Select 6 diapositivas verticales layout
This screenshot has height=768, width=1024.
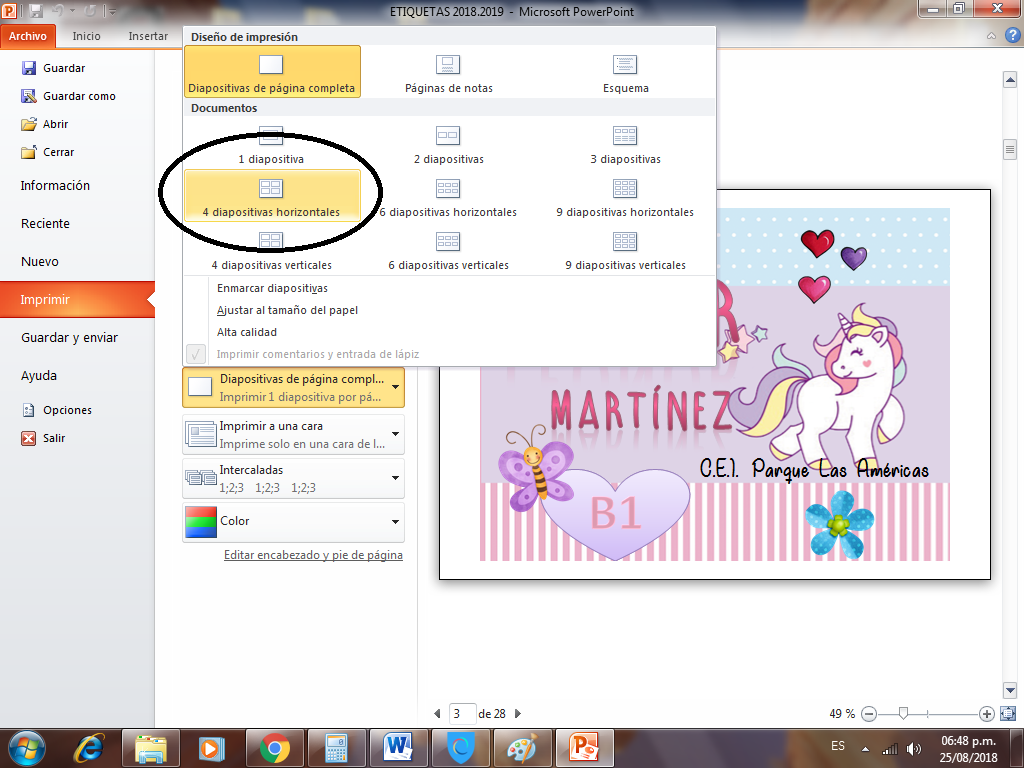point(449,249)
